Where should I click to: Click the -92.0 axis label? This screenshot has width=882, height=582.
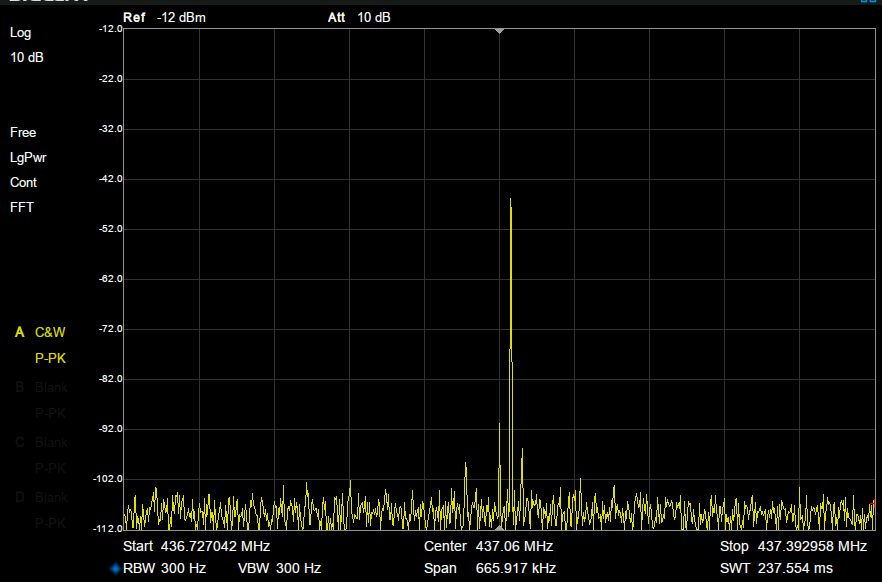(x=110, y=429)
